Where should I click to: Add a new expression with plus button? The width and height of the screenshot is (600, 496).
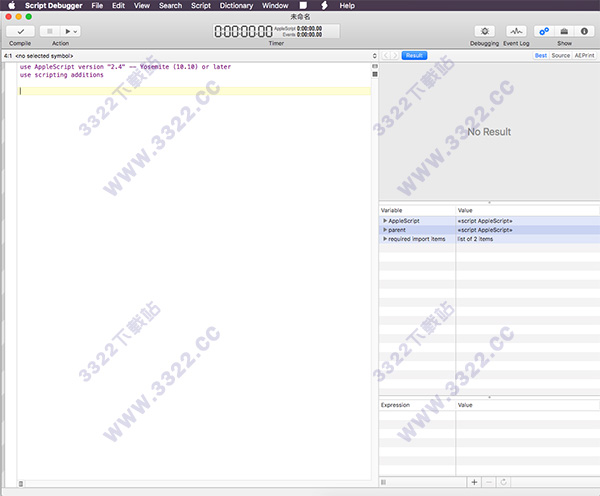pos(474,482)
